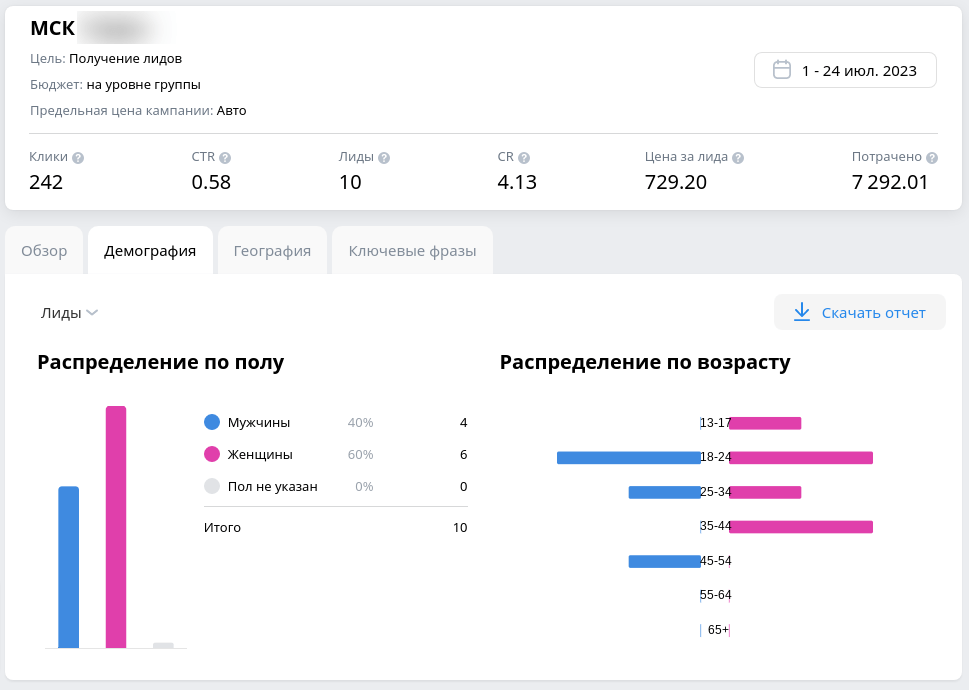
Task: Click help icon next to Потрачено
Action: [932, 158]
